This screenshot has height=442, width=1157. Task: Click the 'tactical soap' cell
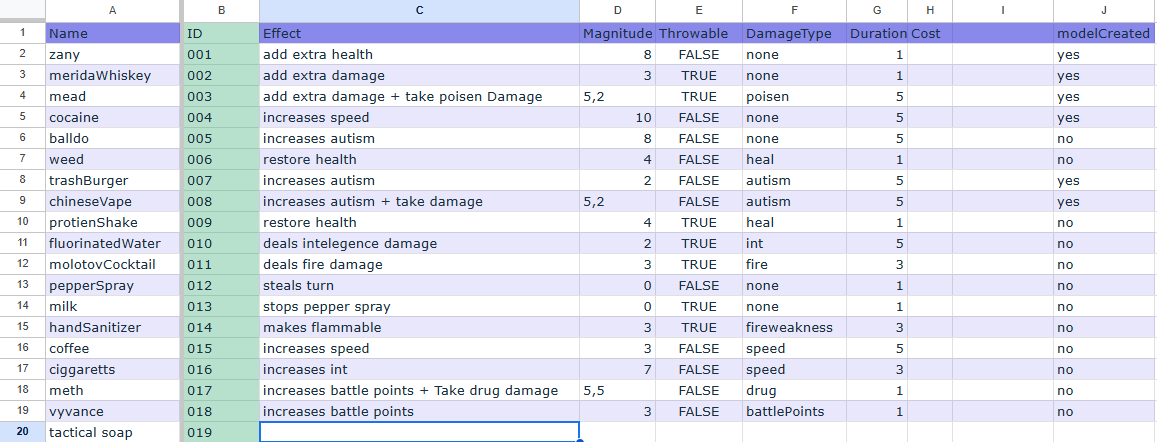coord(112,432)
